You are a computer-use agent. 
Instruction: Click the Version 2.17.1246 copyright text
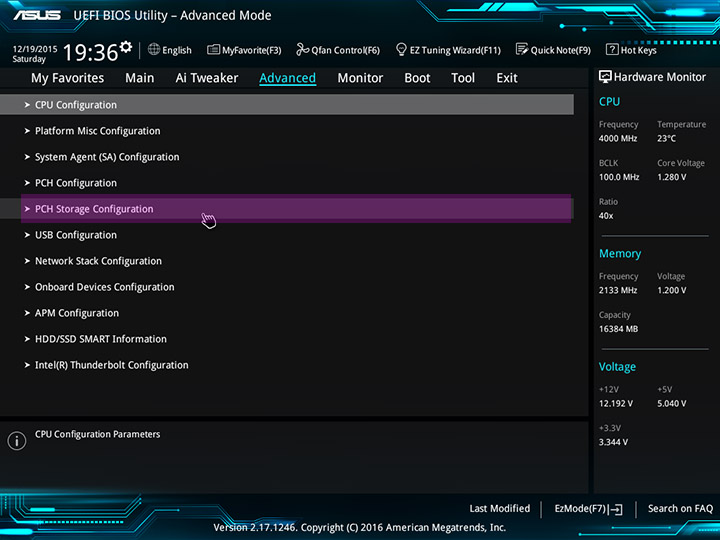(360, 528)
